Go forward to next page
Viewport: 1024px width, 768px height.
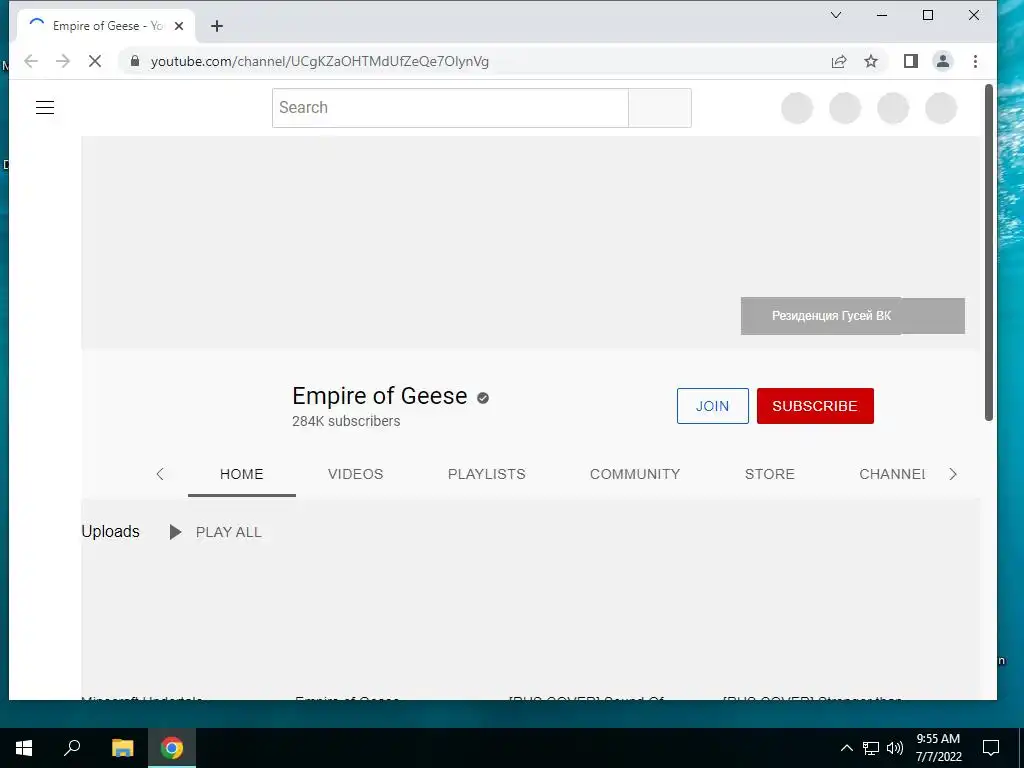63,61
